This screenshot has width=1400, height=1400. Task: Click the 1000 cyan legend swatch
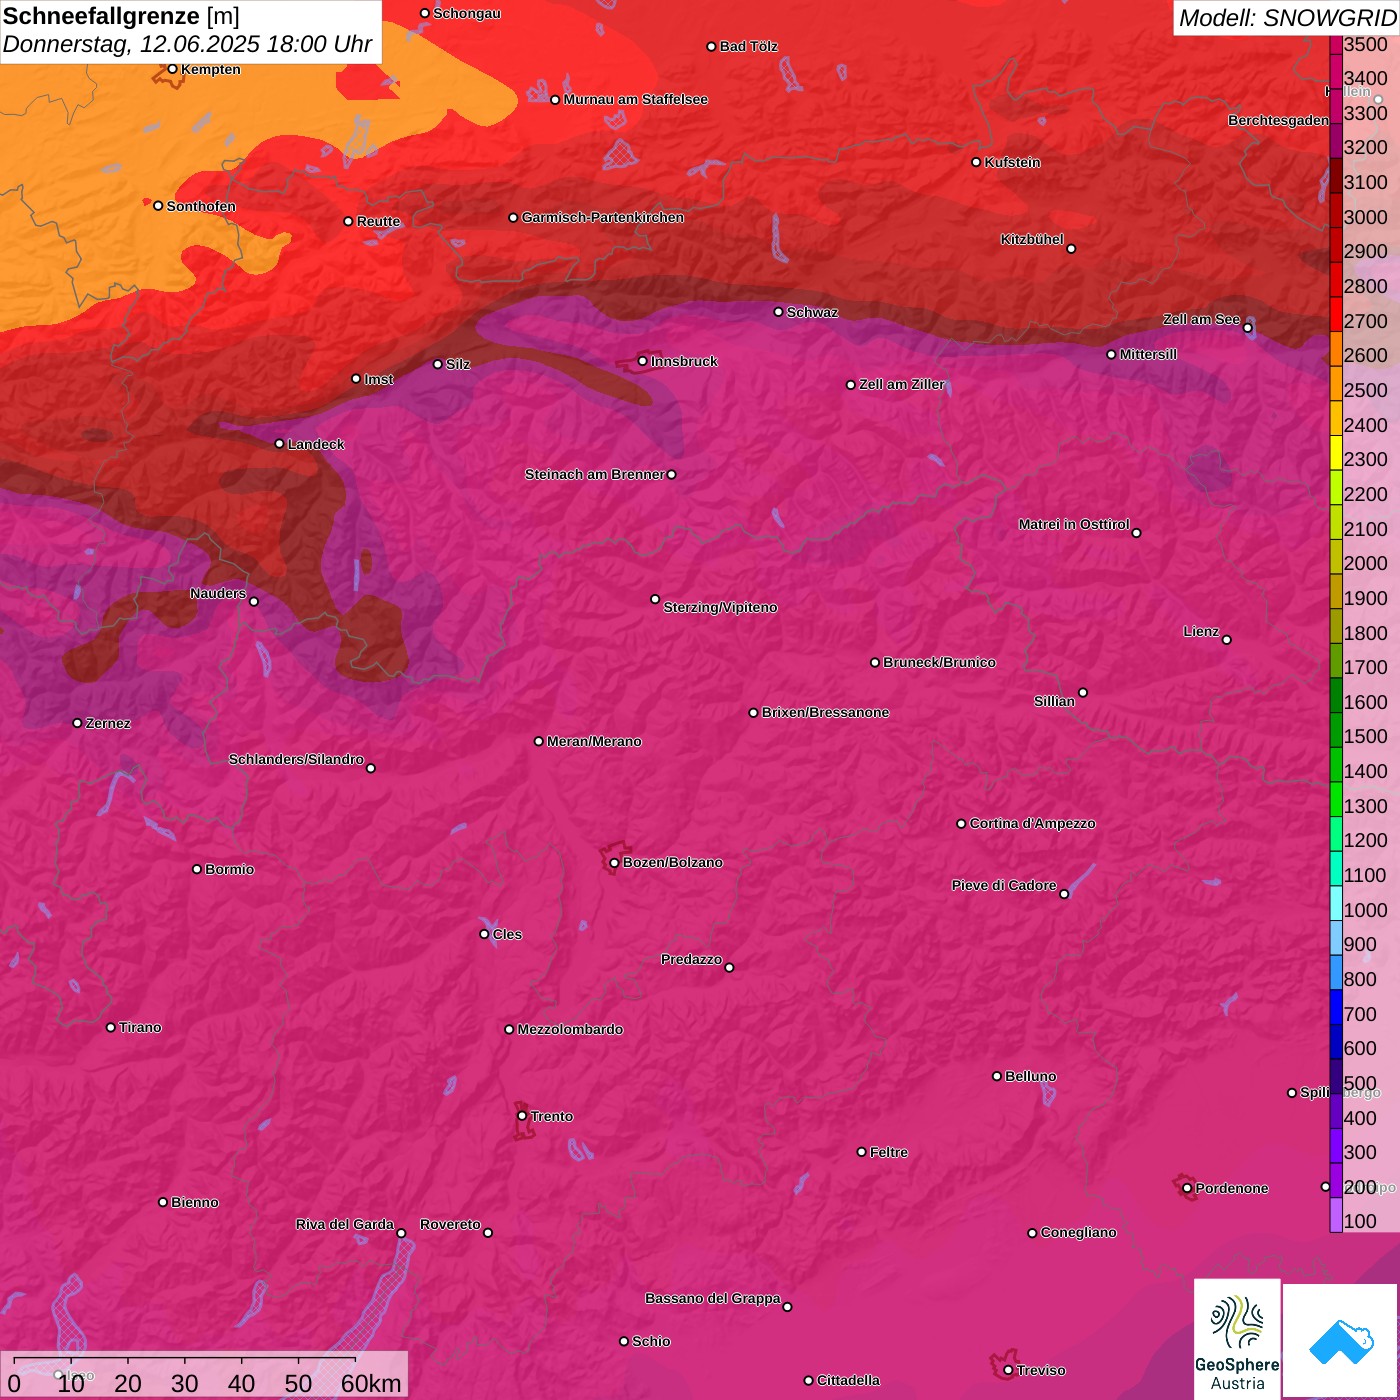tap(1336, 902)
